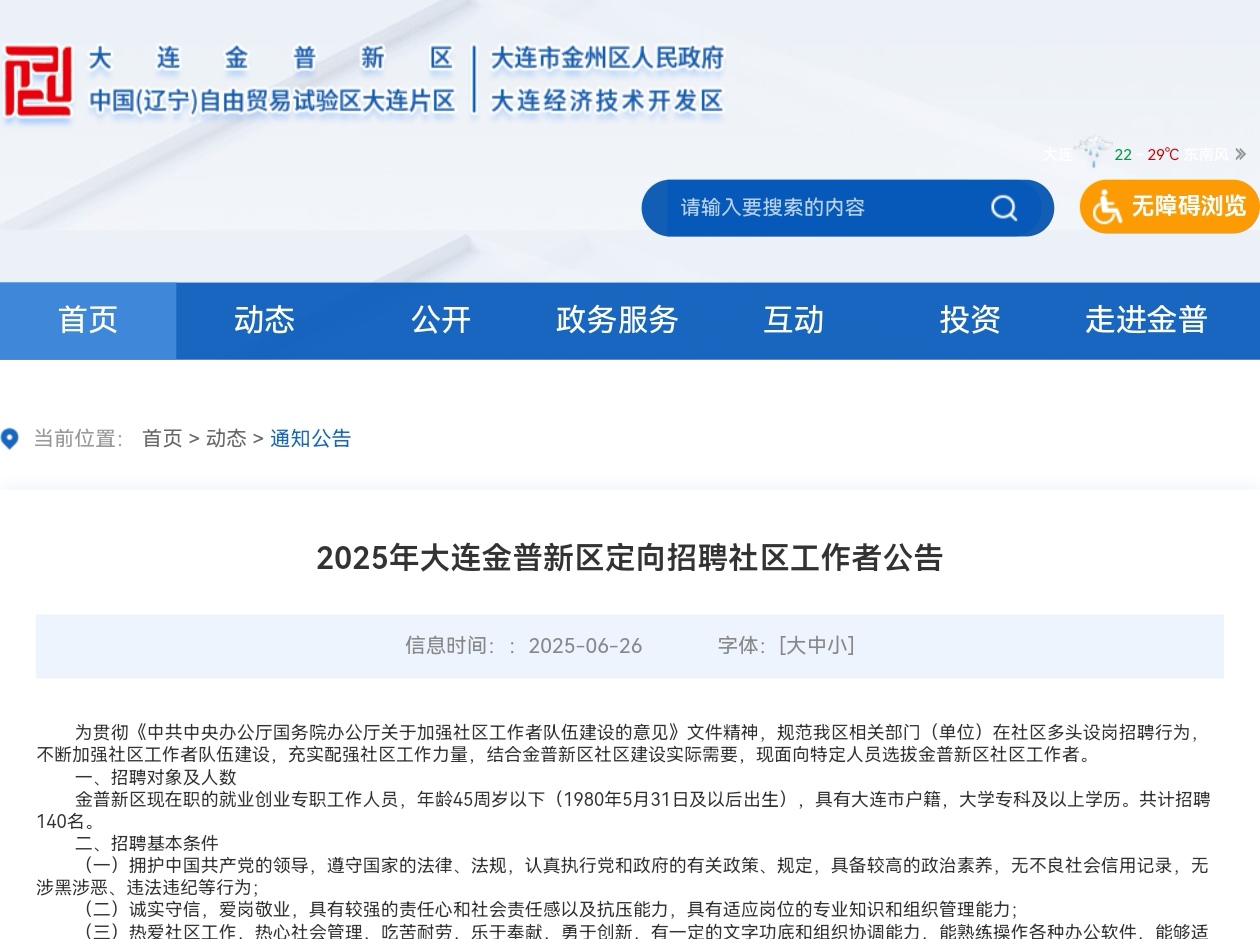The width and height of the screenshot is (1260, 939).
Task: Click the 大连金普新区 header title
Action: 271,59
